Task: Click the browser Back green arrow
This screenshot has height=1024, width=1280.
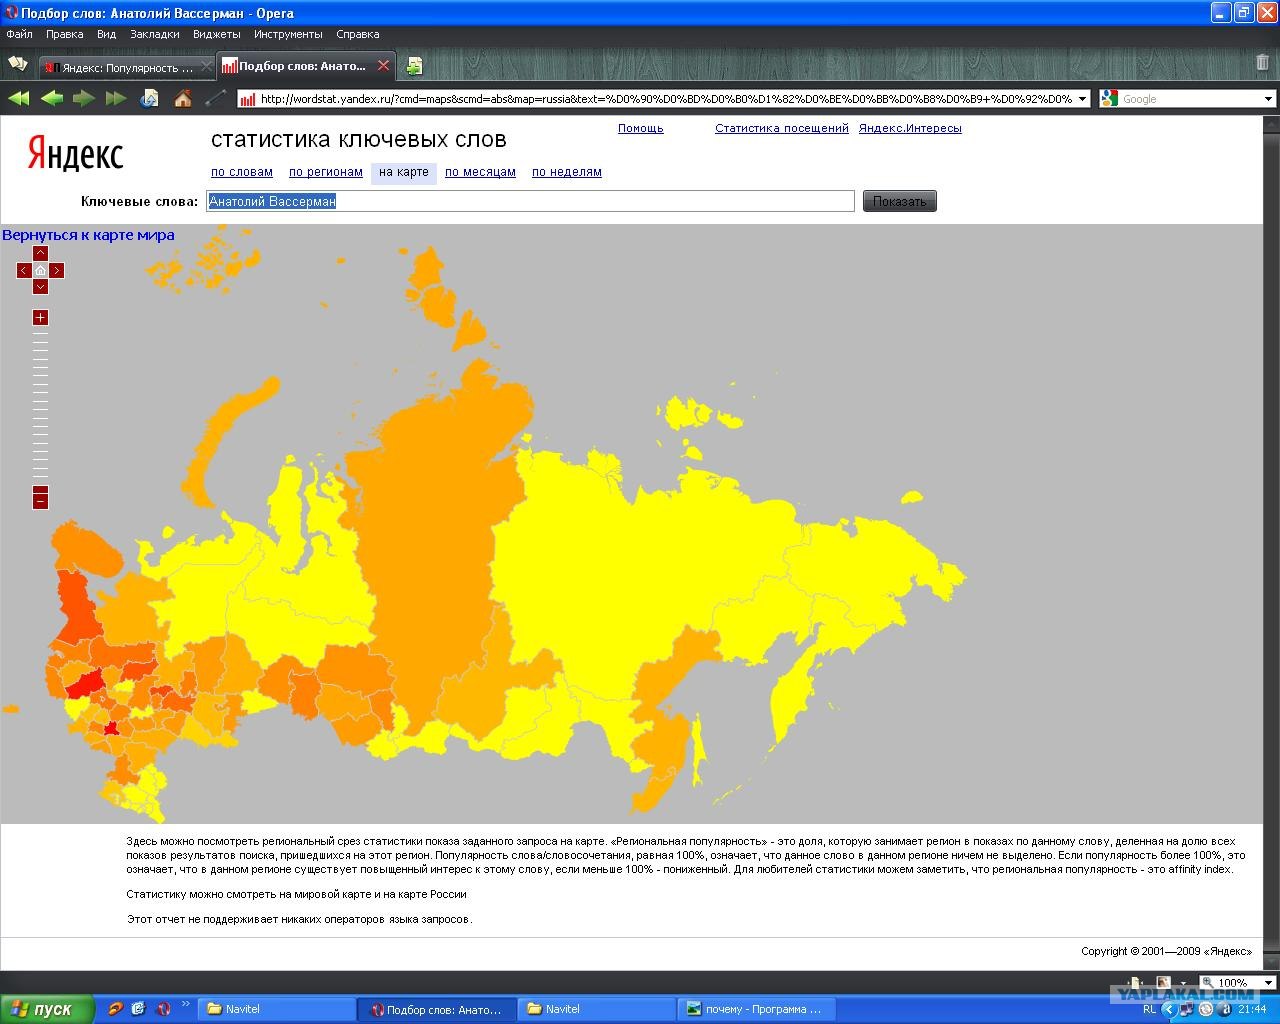Action: [51, 98]
